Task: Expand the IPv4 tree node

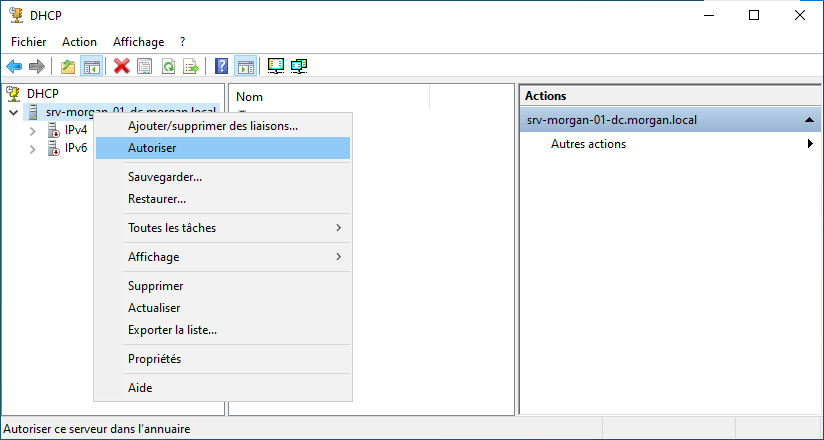Action: tap(32, 130)
